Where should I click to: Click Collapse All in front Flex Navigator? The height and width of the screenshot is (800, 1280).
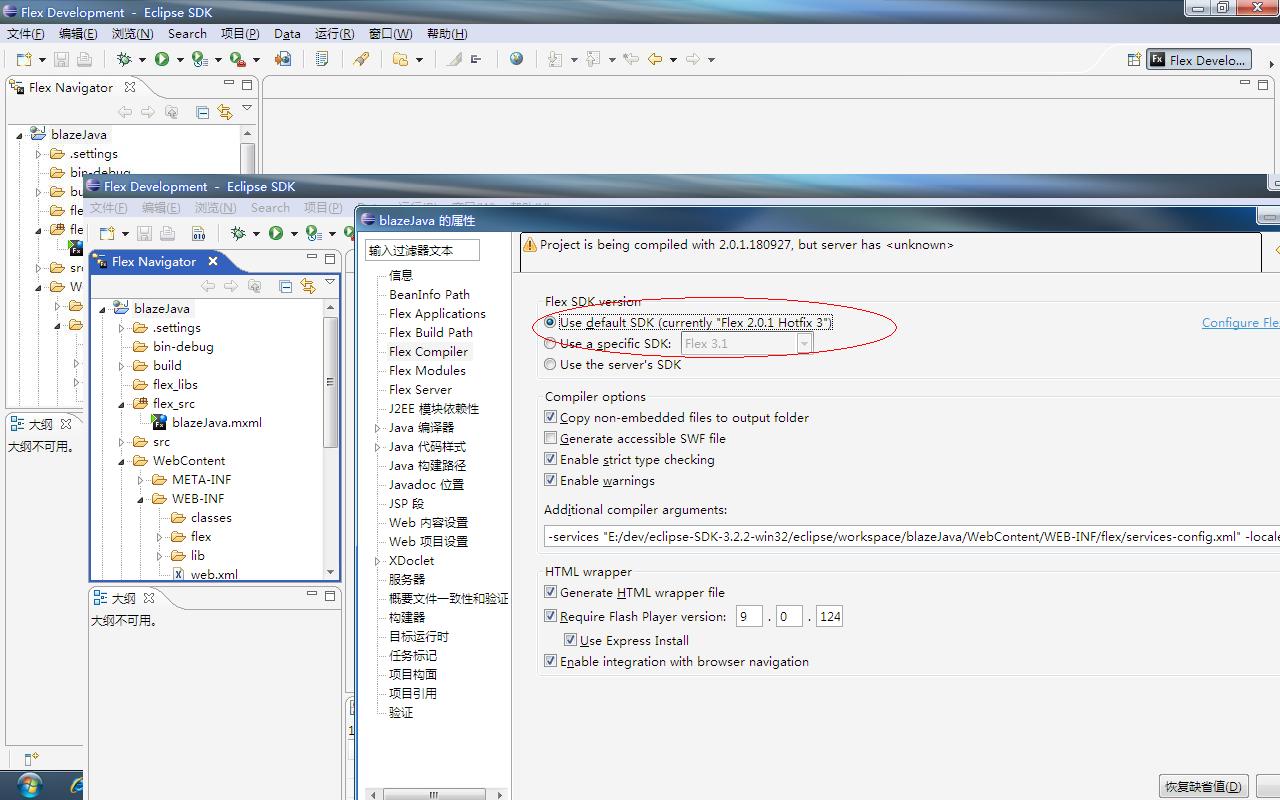(285, 286)
